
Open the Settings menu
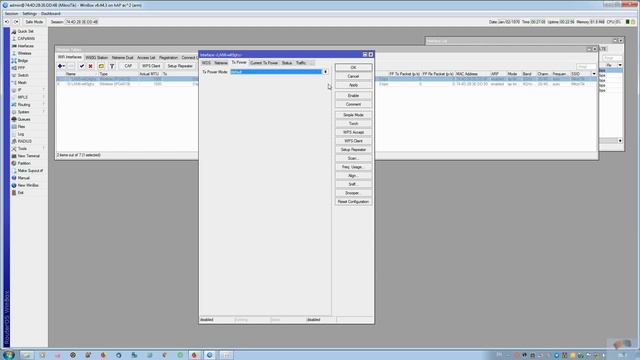point(29,13)
